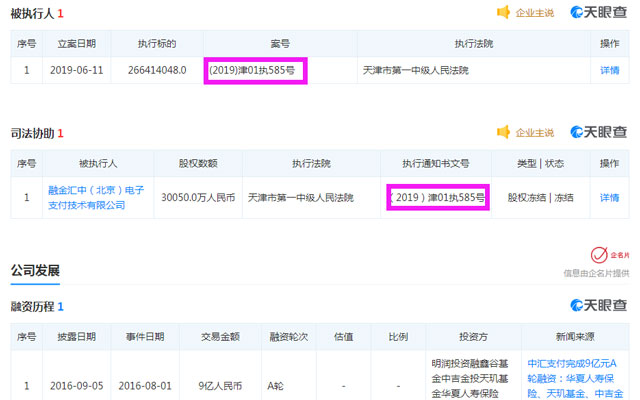Click the 投资方 column header
Viewport: 640px width, 400px height.
pos(473,336)
